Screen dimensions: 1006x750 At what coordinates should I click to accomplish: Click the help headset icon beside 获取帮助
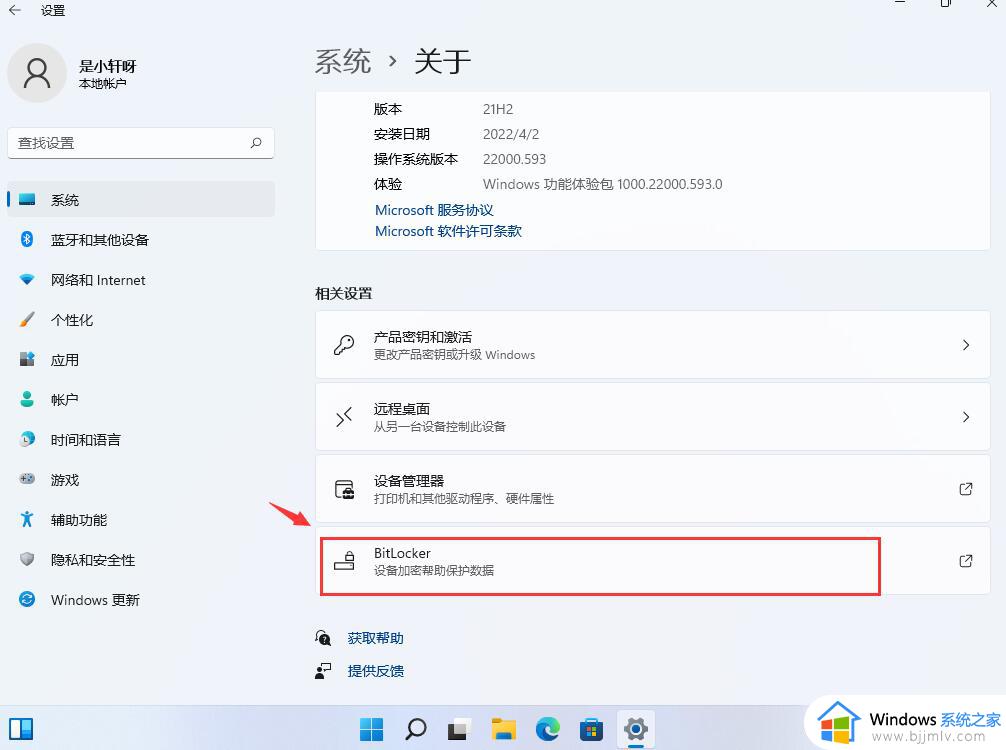[x=323, y=638]
